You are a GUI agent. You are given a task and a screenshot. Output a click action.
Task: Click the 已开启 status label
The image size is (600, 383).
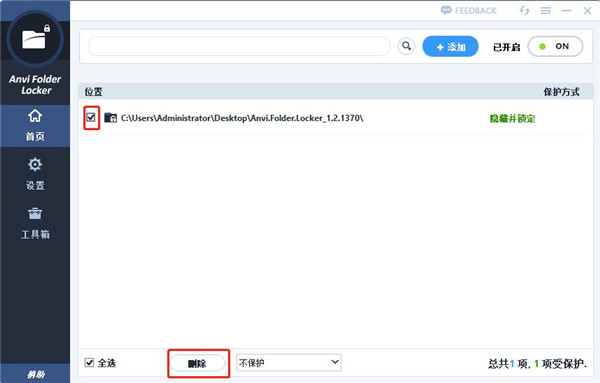[x=507, y=47]
